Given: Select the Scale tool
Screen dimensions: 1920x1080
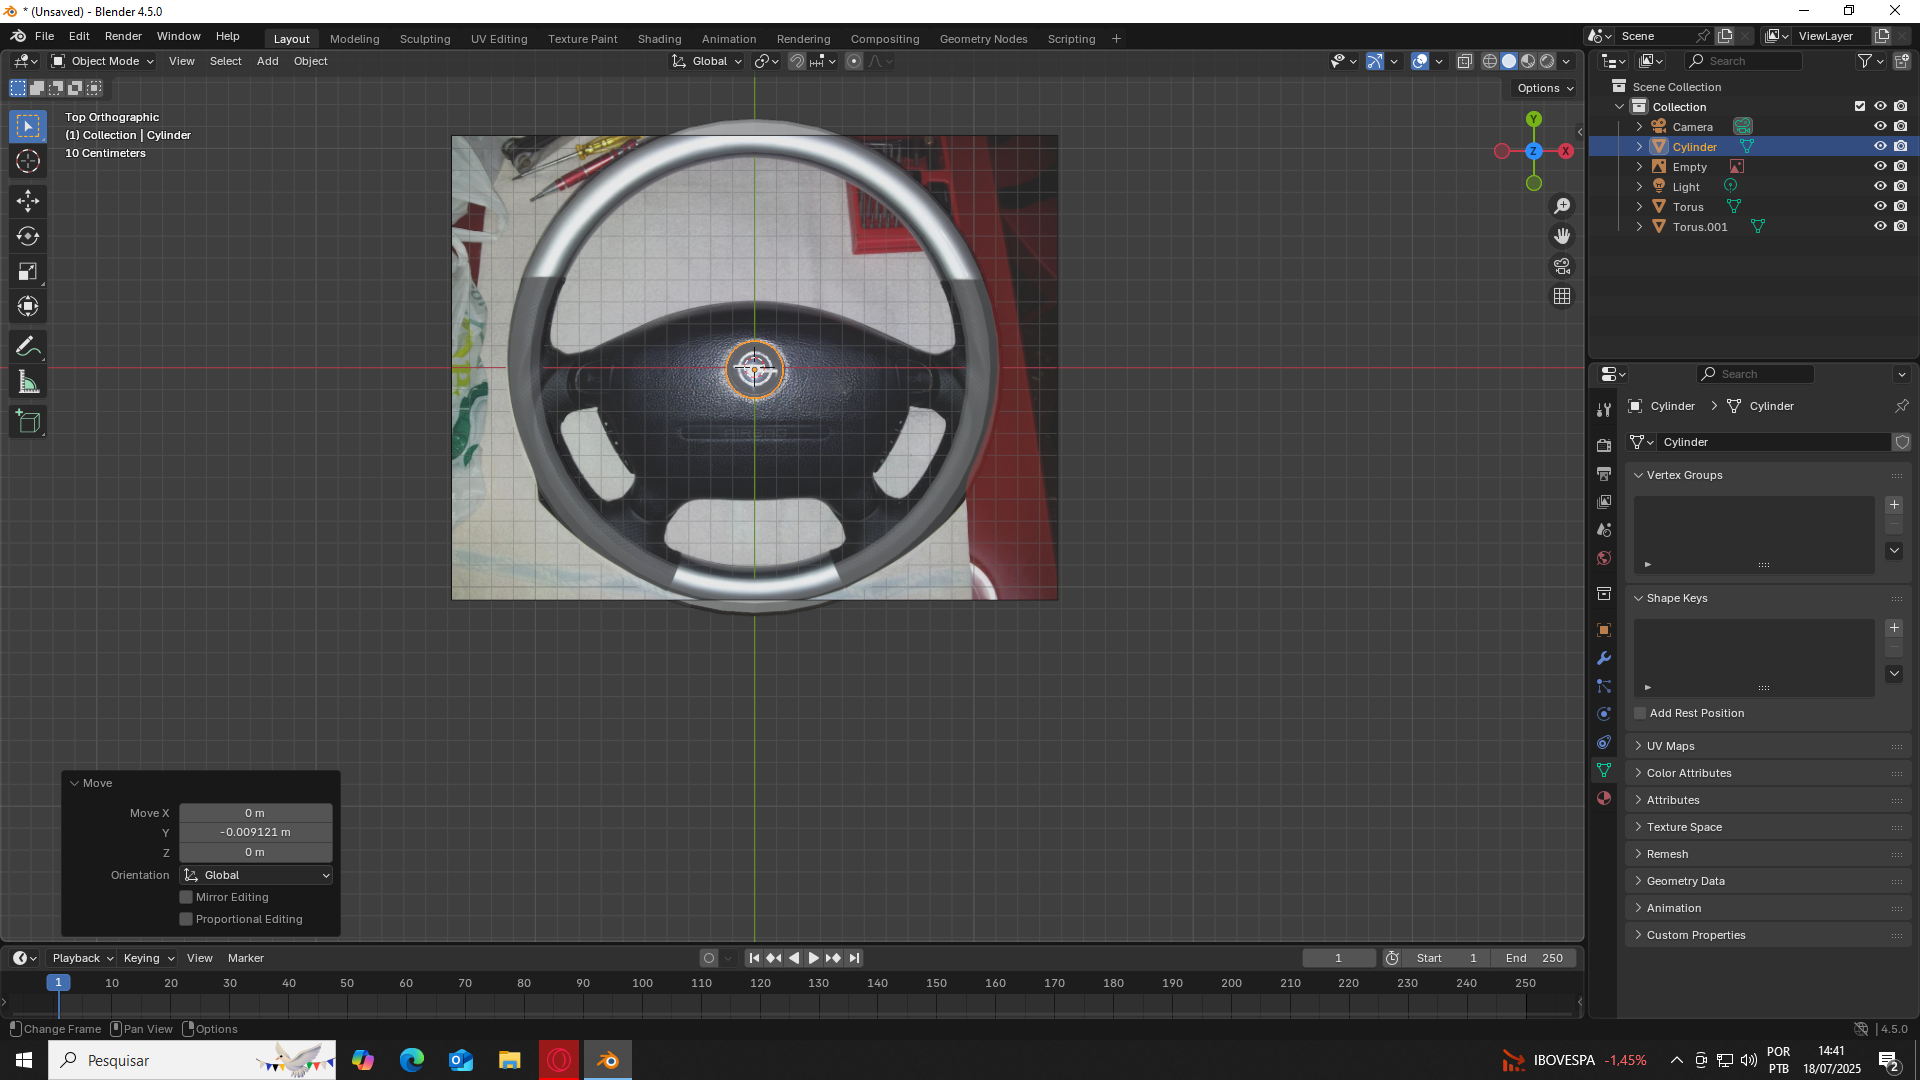Looking at the screenshot, I should (x=28, y=271).
